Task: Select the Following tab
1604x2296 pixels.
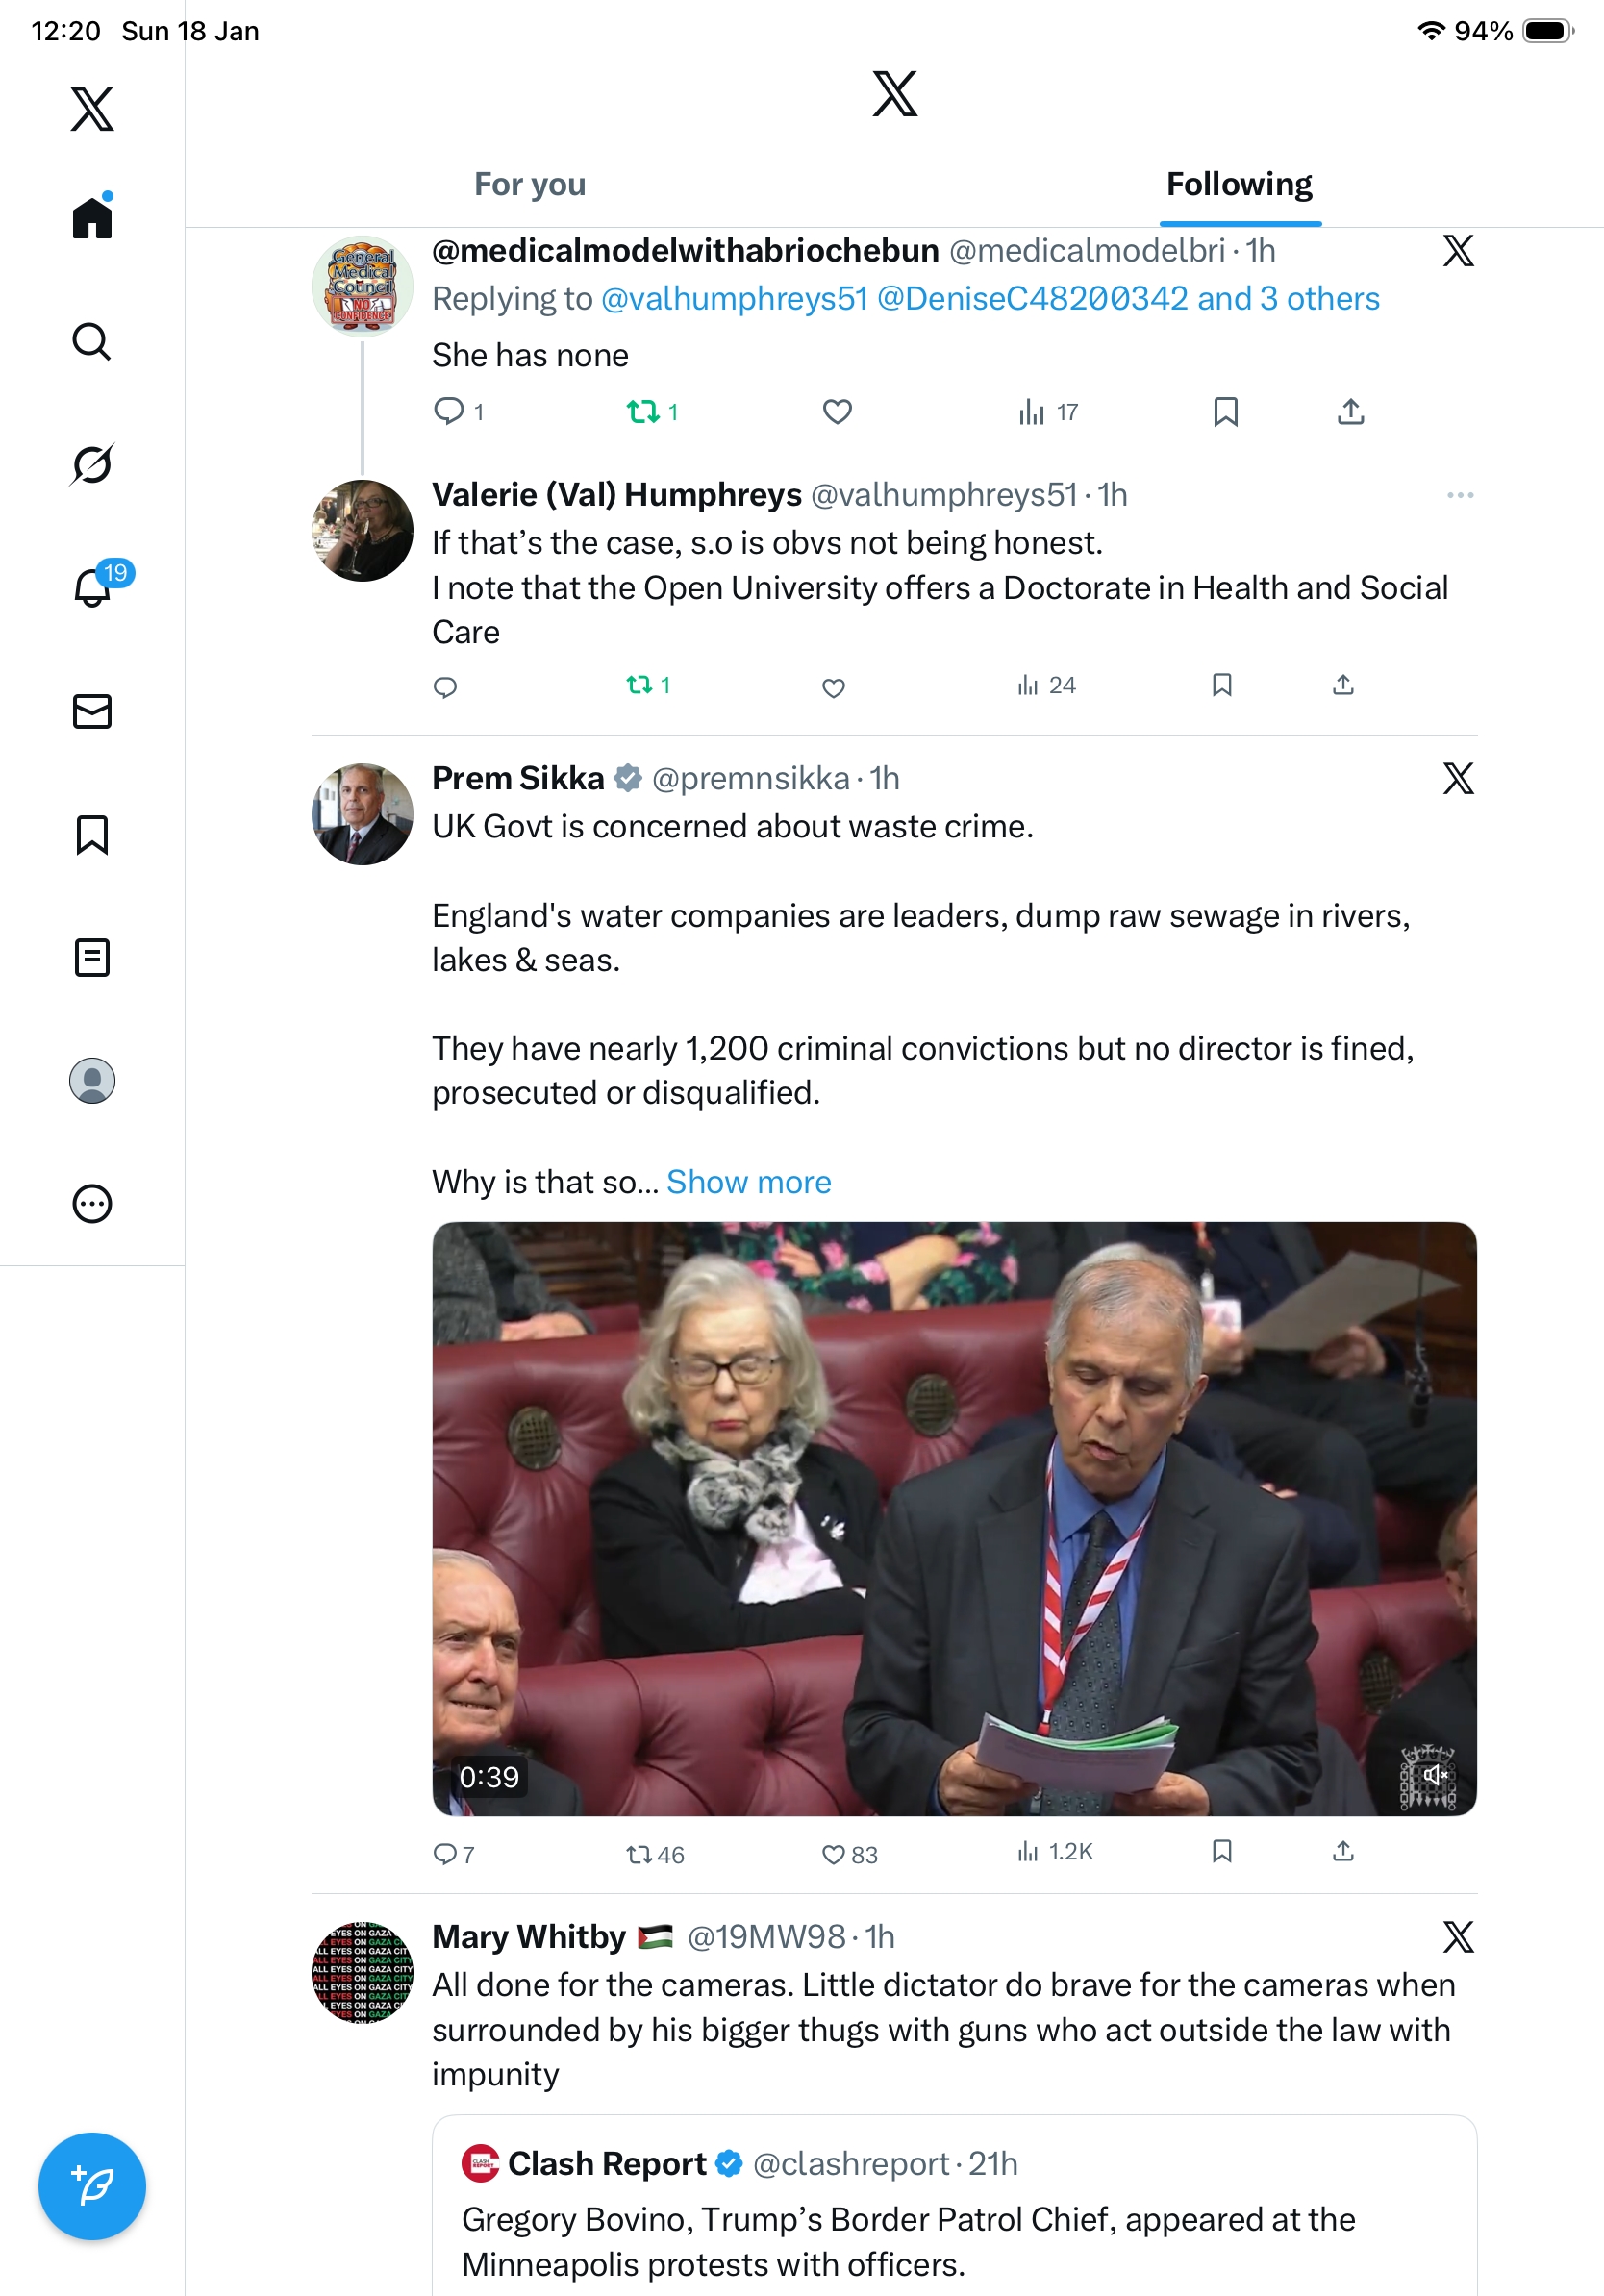Action: tap(1239, 184)
